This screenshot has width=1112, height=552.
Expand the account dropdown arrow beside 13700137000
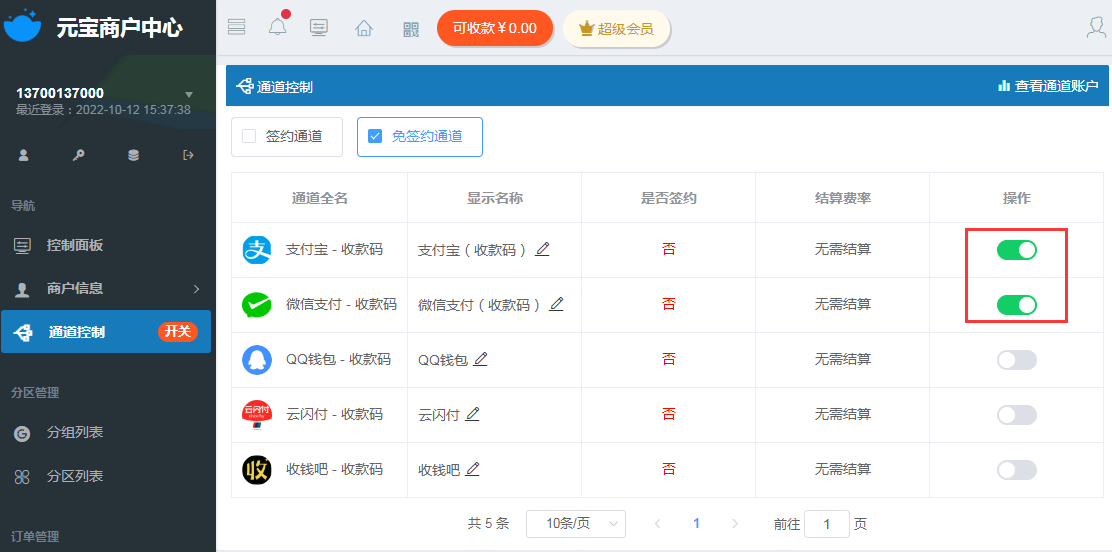189,94
